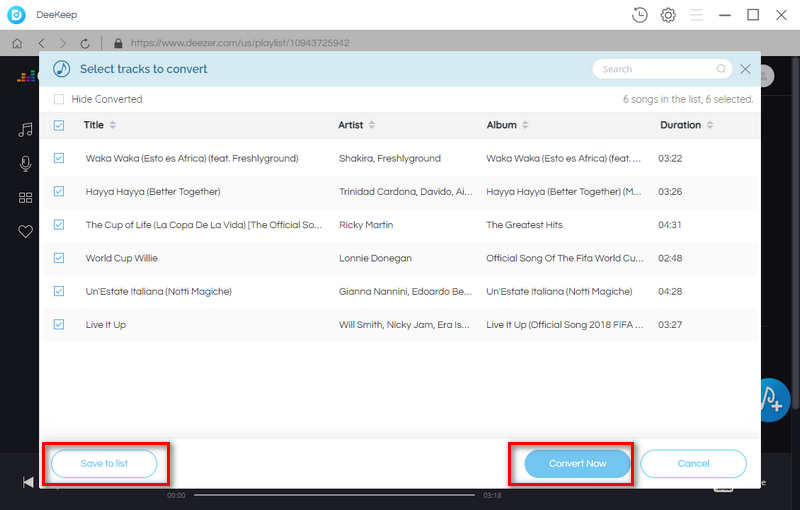The image size is (800, 510).
Task: Click album Live It Up (Official Song 2018 FIFA
Action: [565, 325]
